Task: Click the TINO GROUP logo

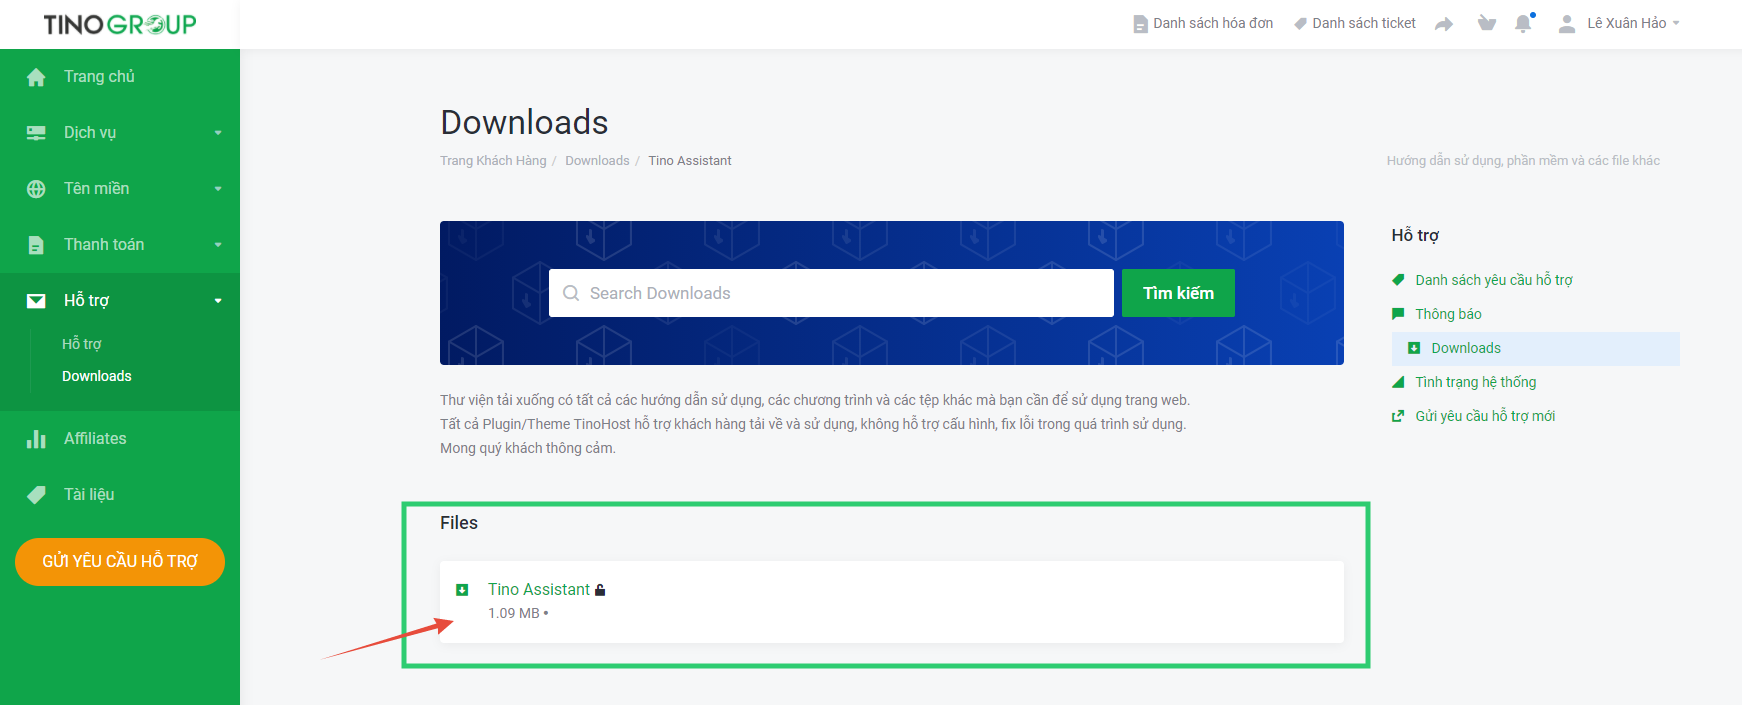Action: (x=120, y=24)
